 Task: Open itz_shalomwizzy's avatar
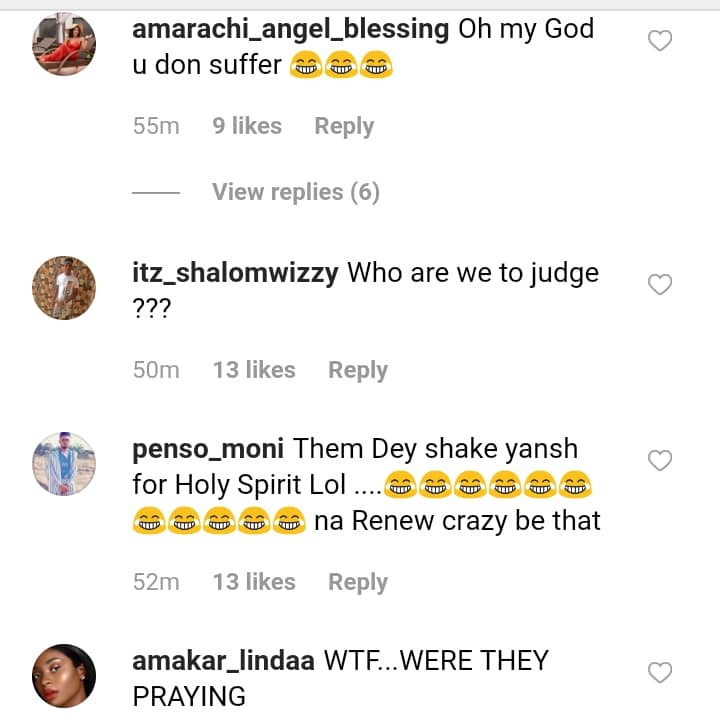point(64,288)
